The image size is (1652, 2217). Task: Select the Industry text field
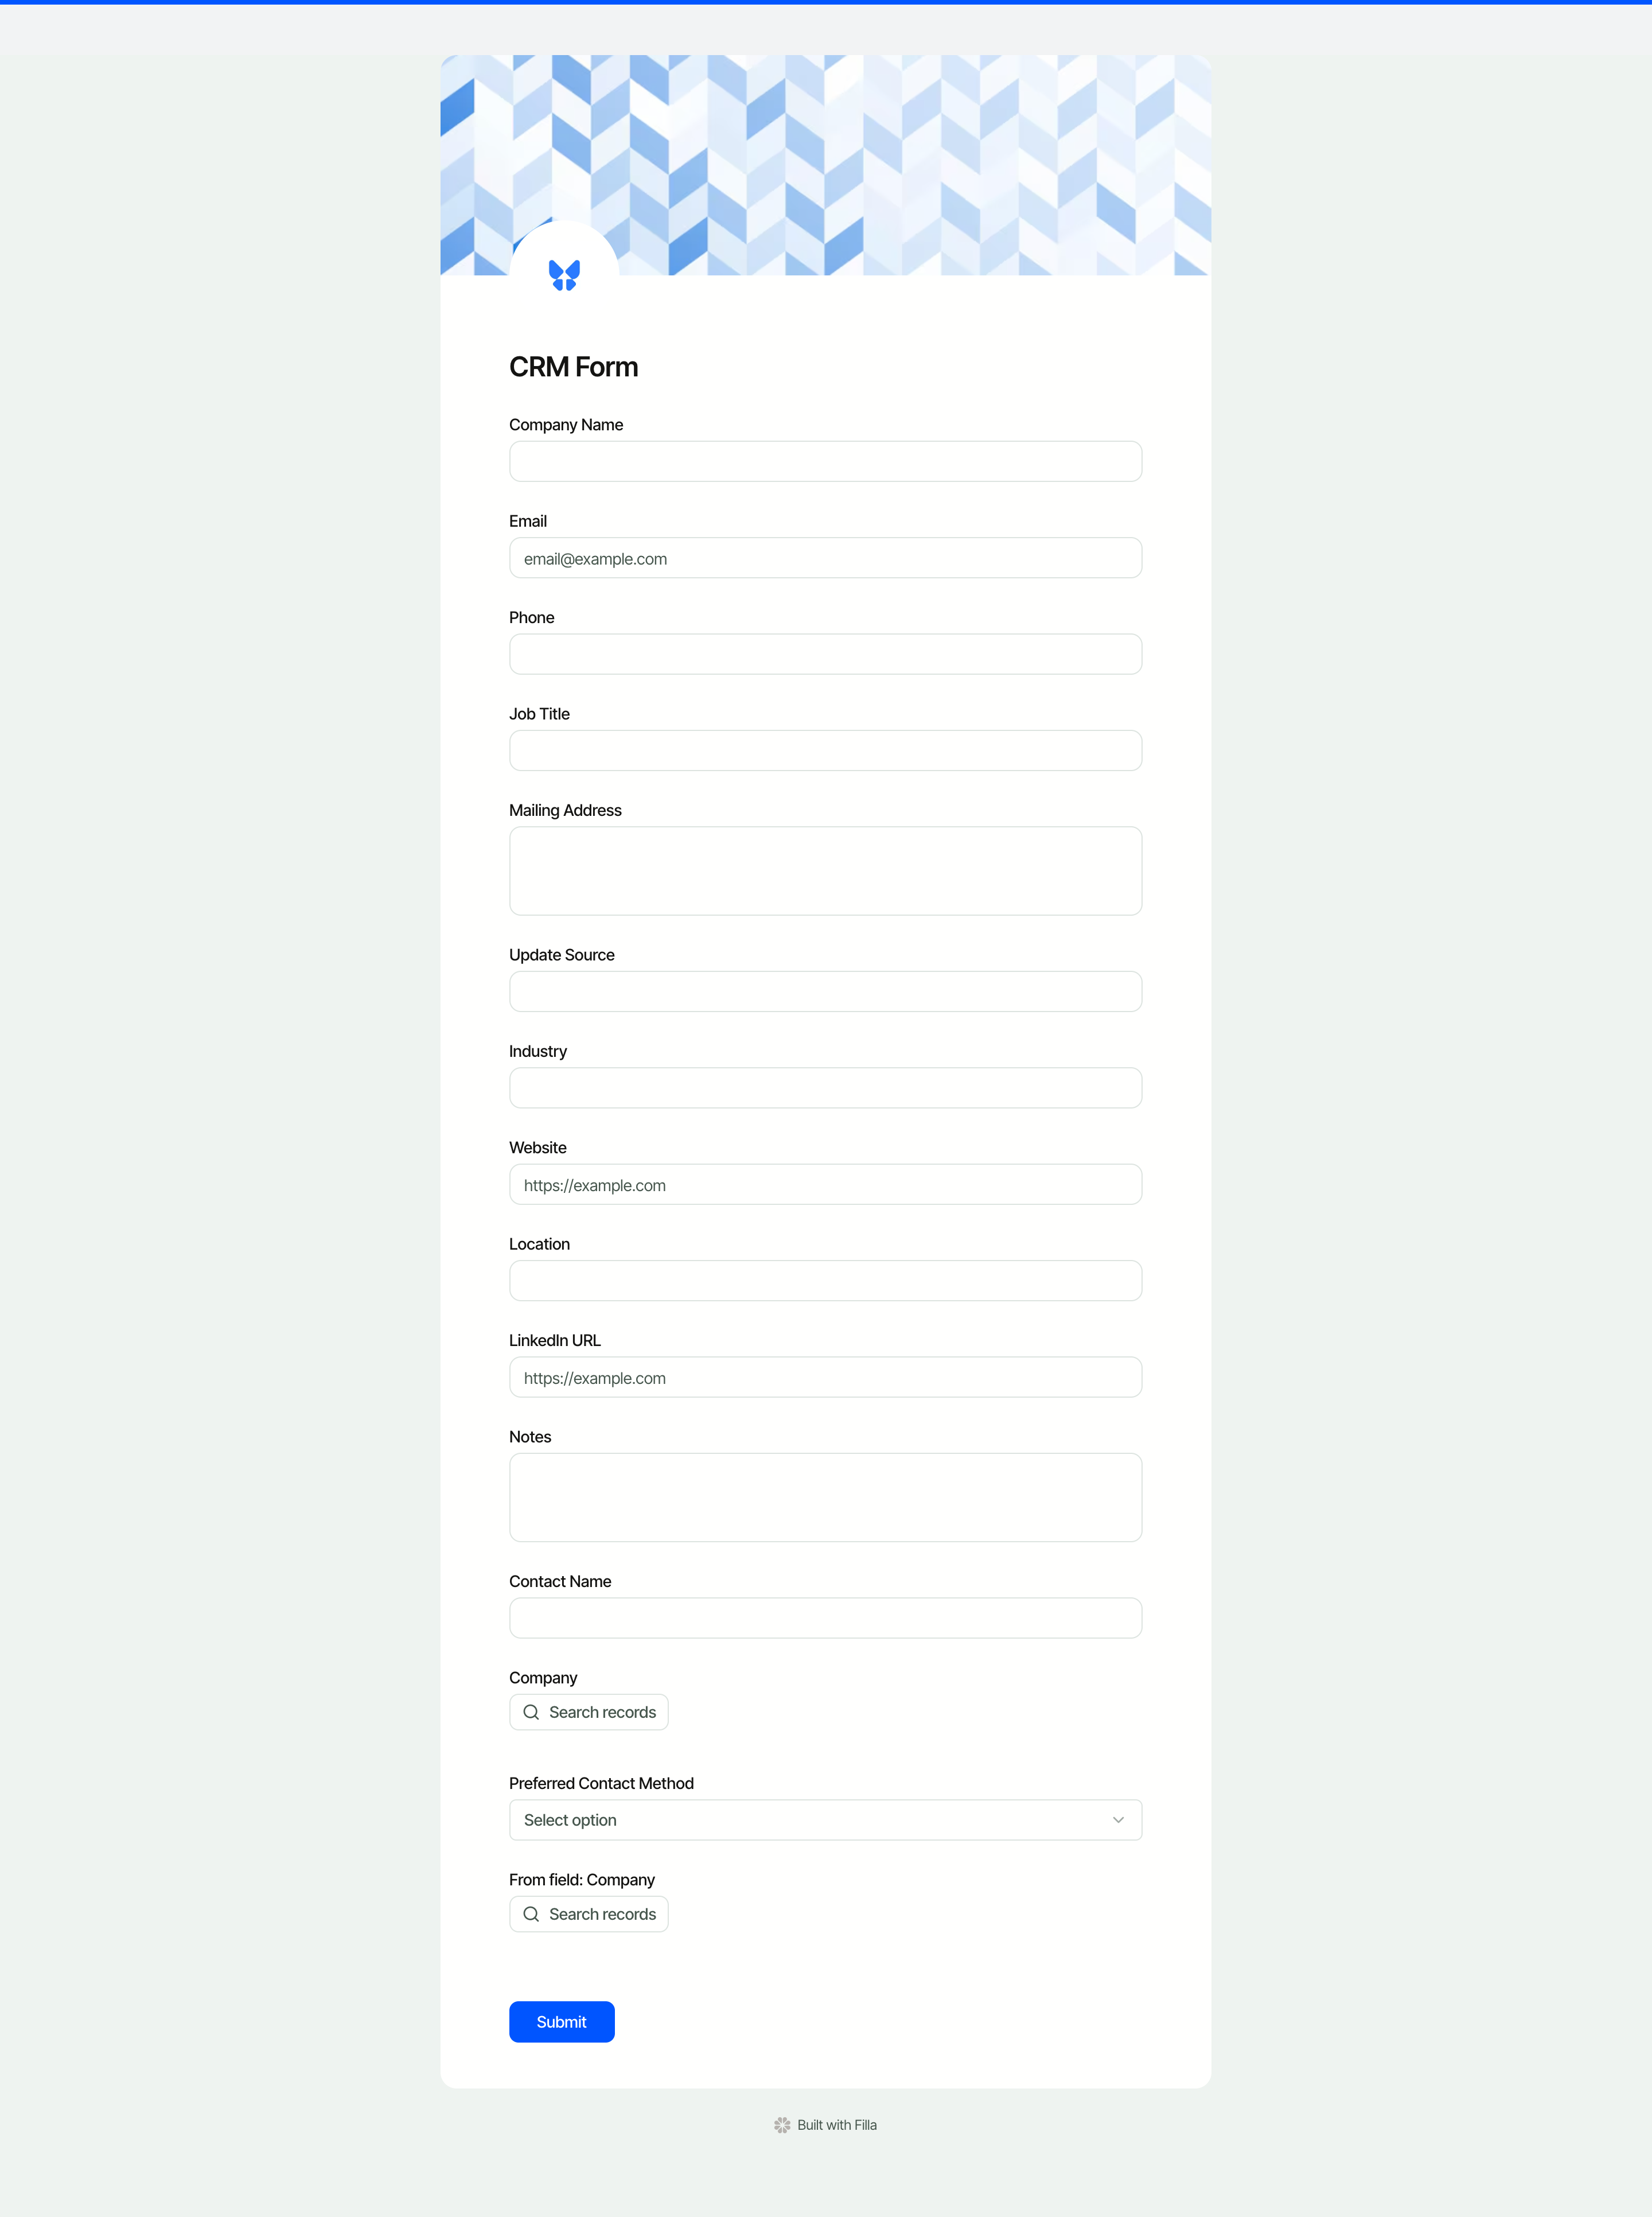click(825, 1088)
